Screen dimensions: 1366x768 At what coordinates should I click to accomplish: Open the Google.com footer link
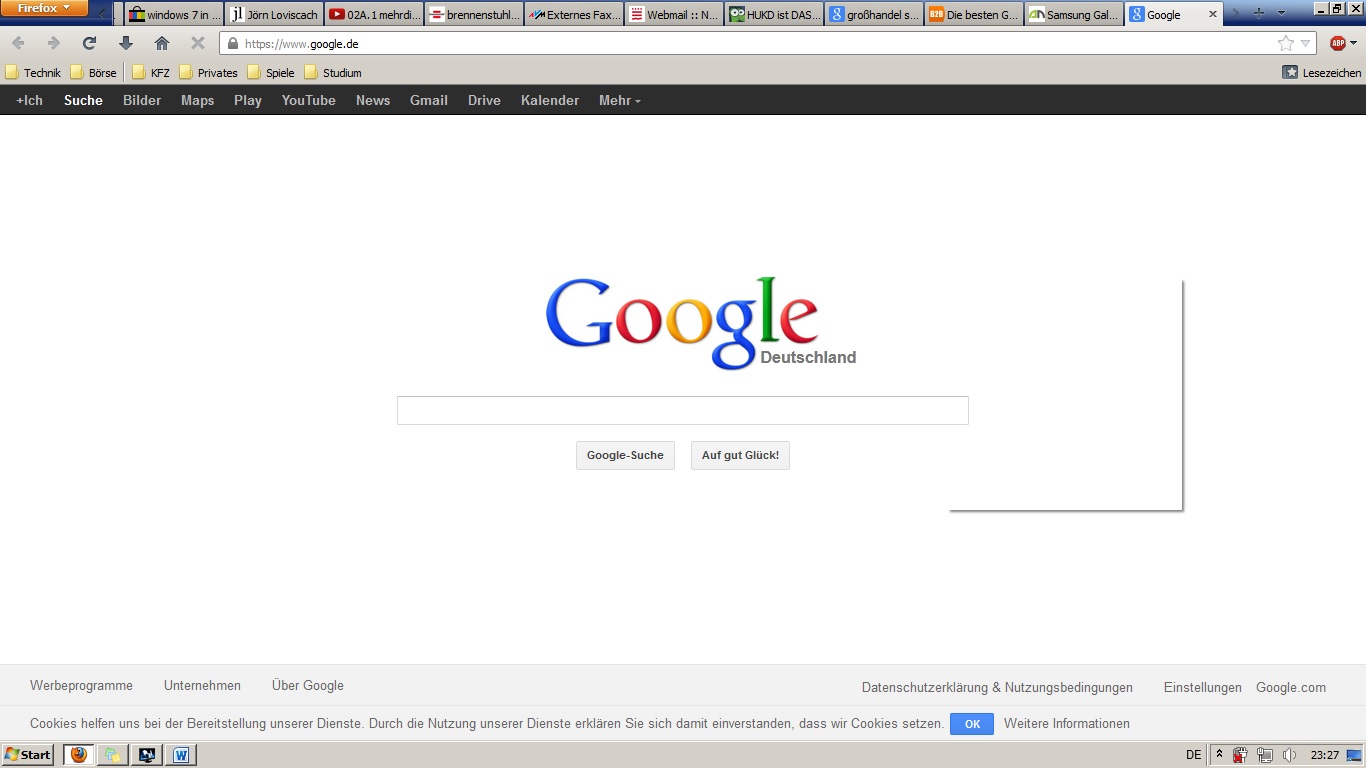(1291, 688)
